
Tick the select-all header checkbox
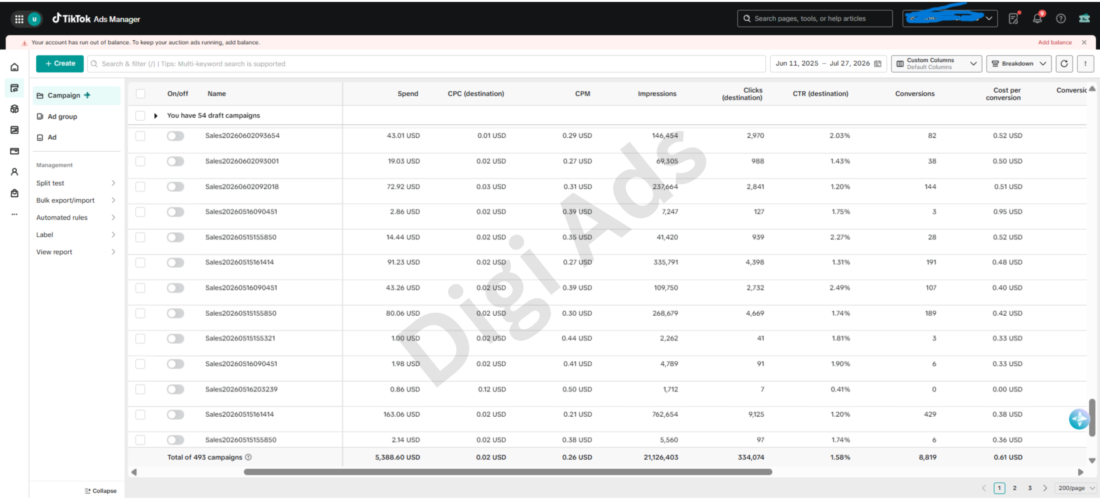[x=140, y=93]
